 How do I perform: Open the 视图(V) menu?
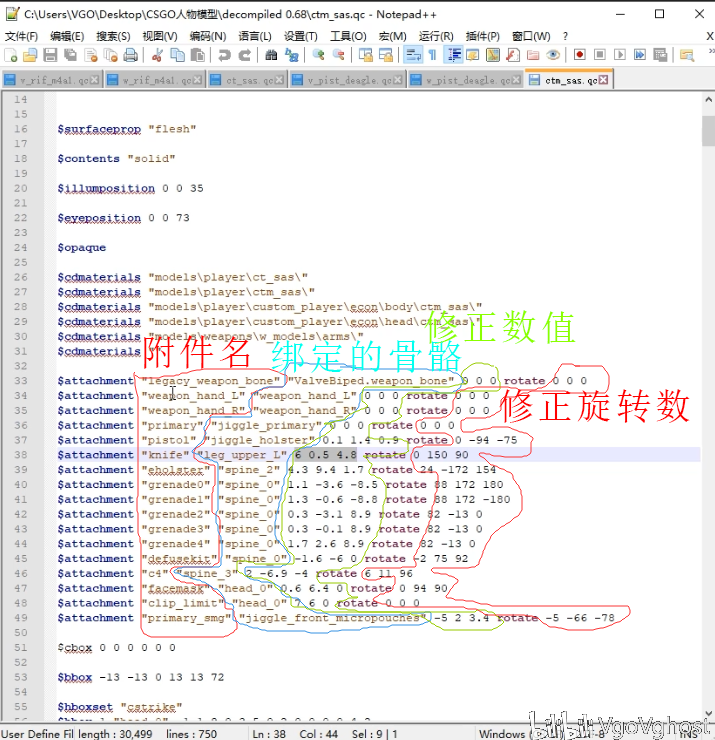coord(160,36)
